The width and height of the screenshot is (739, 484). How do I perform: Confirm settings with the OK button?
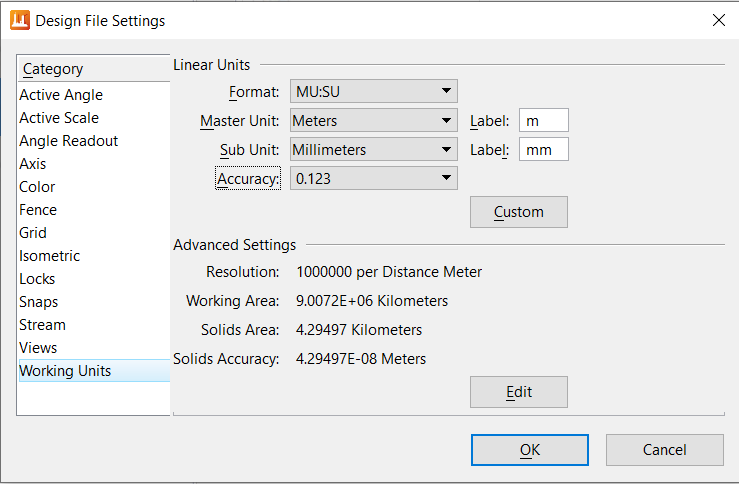[x=530, y=450]
